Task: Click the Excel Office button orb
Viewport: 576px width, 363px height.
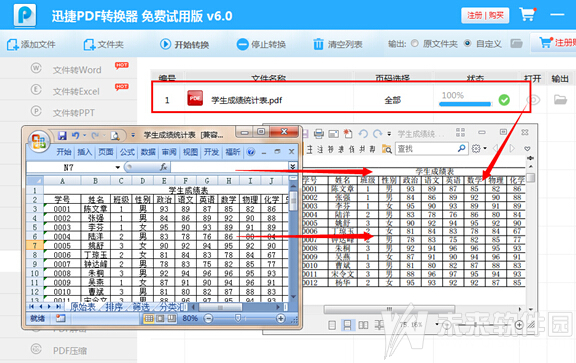Action: coord(39,141)
